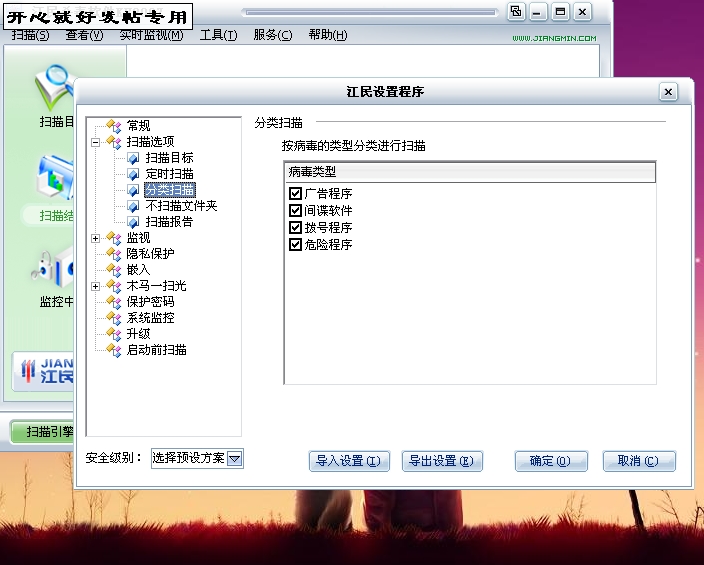This screenshot has width=704, height=565.
Task: Click the icon beside 扫描目标 item
Action: coord(133,158)
